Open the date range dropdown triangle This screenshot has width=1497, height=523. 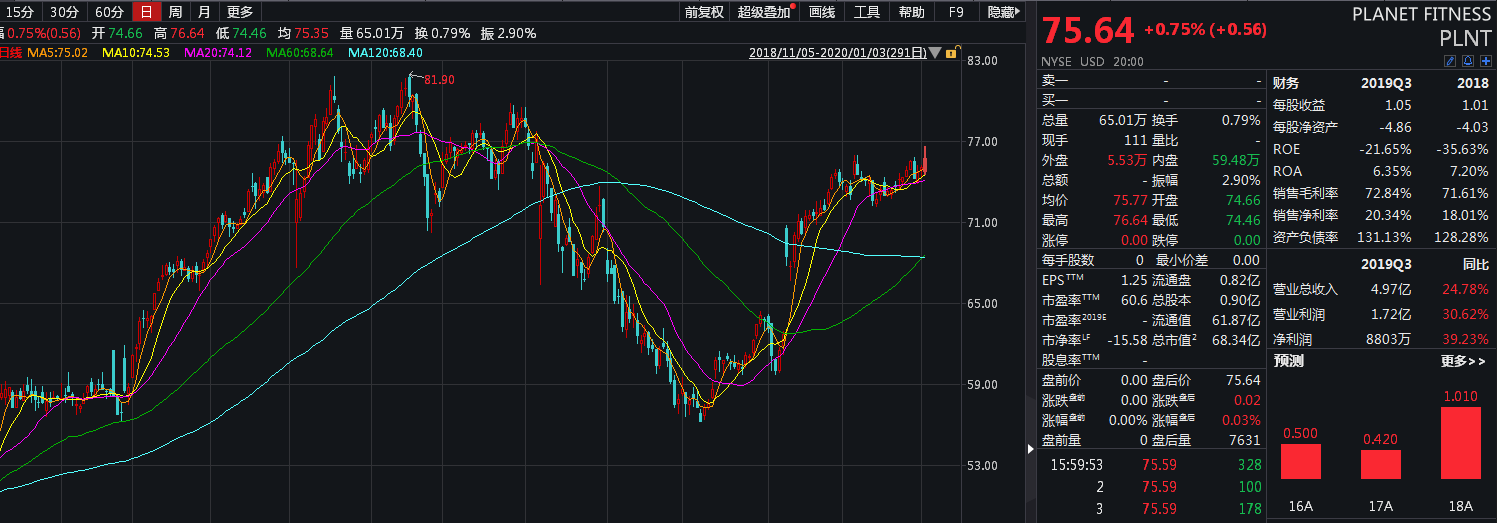[x=935, y=53]
